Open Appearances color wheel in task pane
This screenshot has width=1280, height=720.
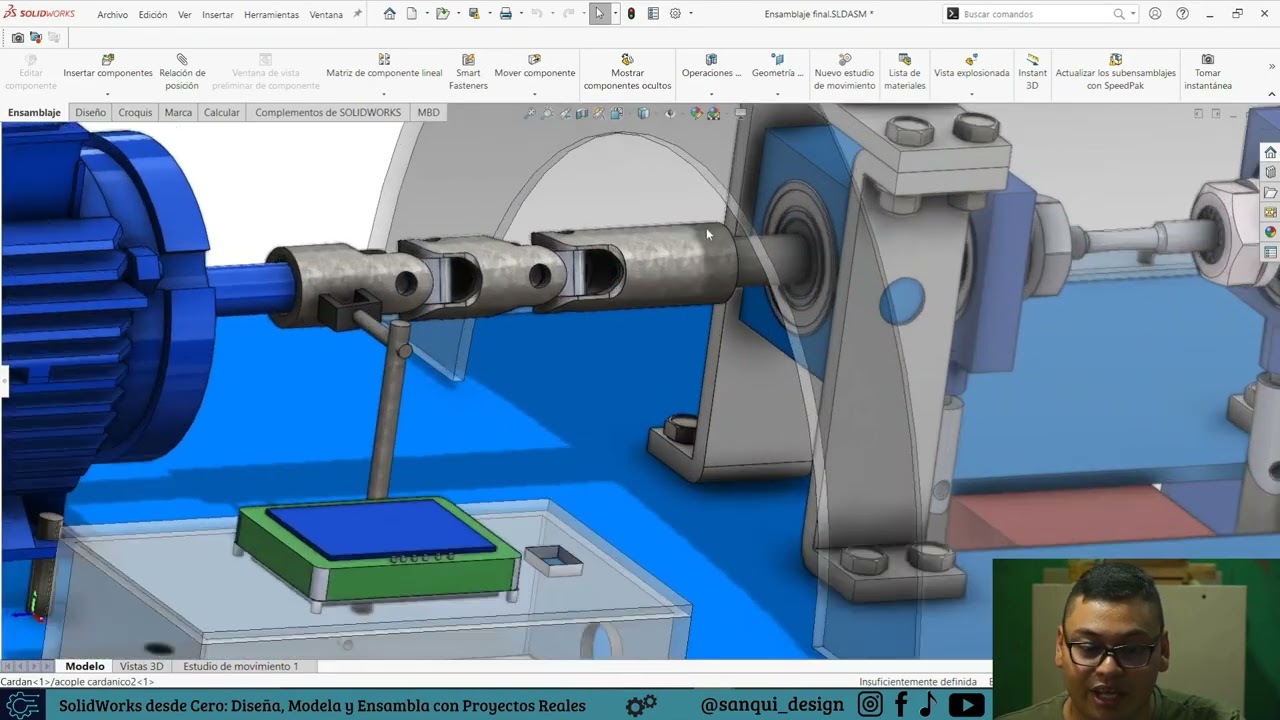(x=1270, y=232)
